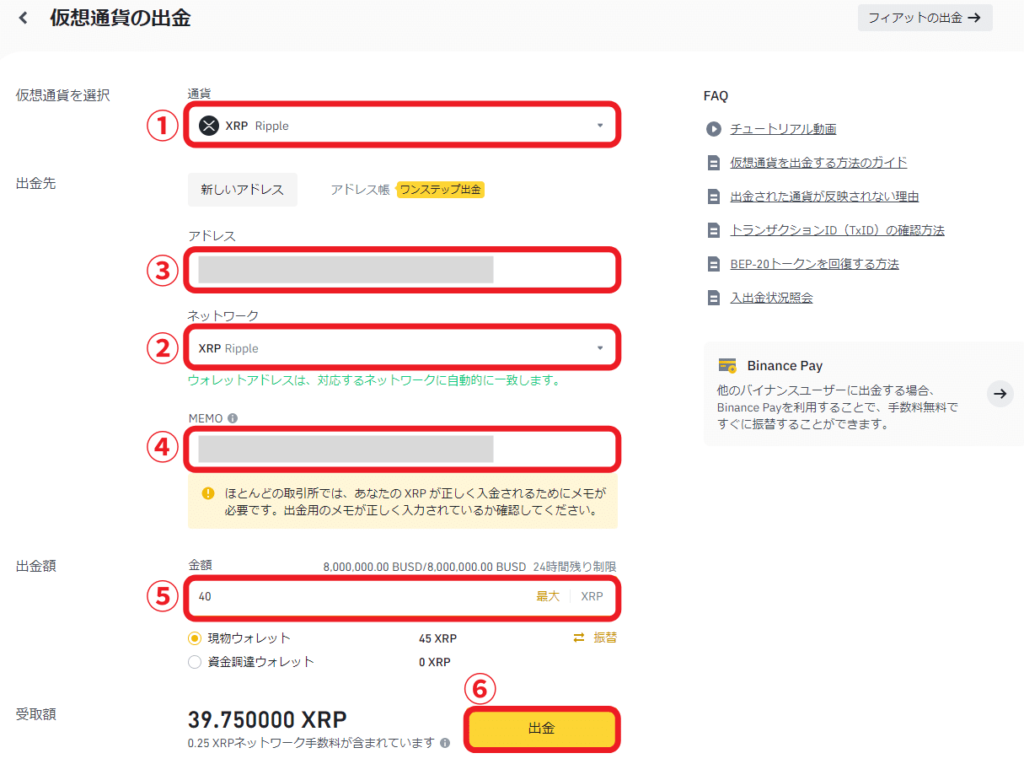Open トランザクションID（TxID）の確認方法 link
Viewport: 1024px width, 764px height.
837,231
